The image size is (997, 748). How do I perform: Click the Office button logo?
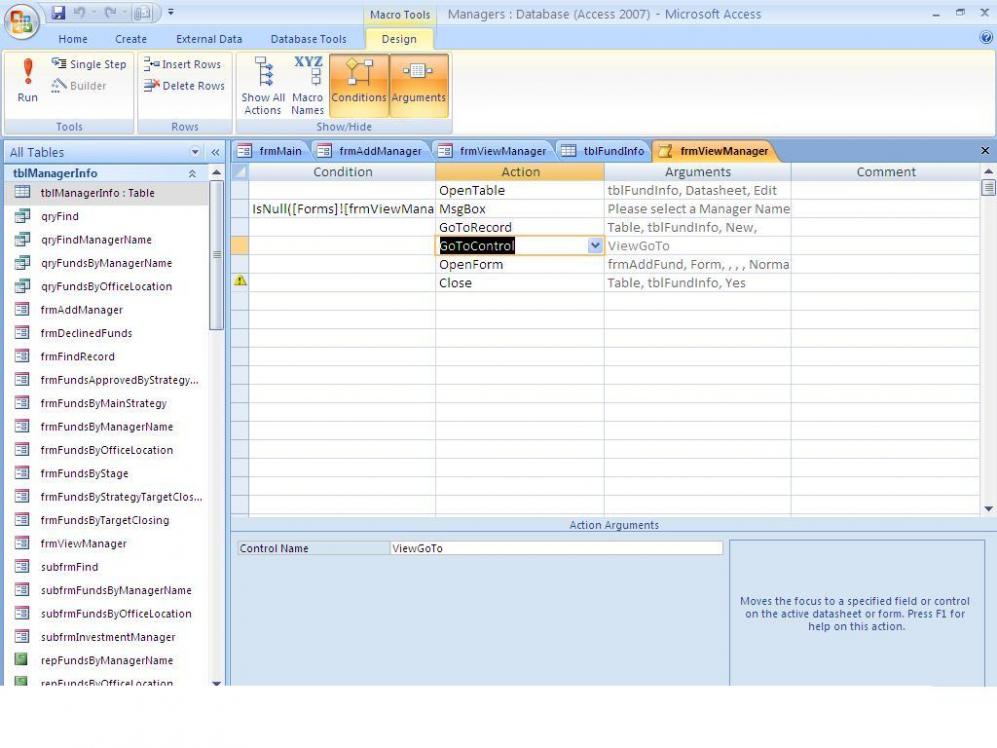click(22, 22)
